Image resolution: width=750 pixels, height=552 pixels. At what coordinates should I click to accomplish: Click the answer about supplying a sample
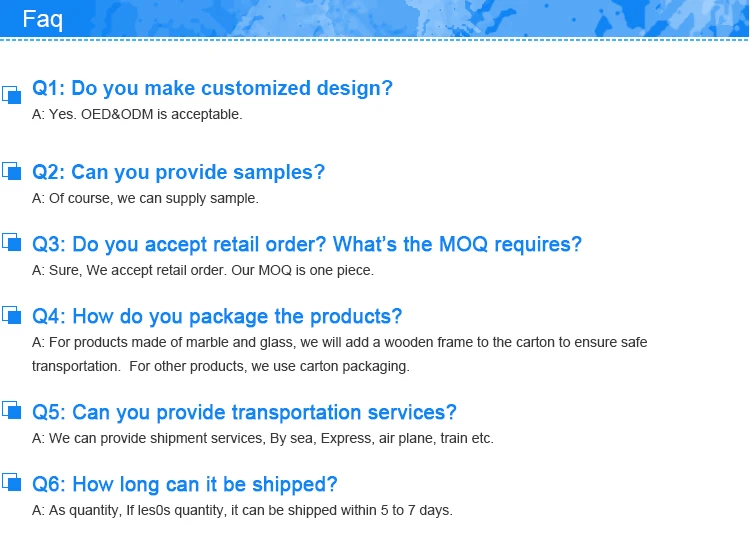coord(145,198)
